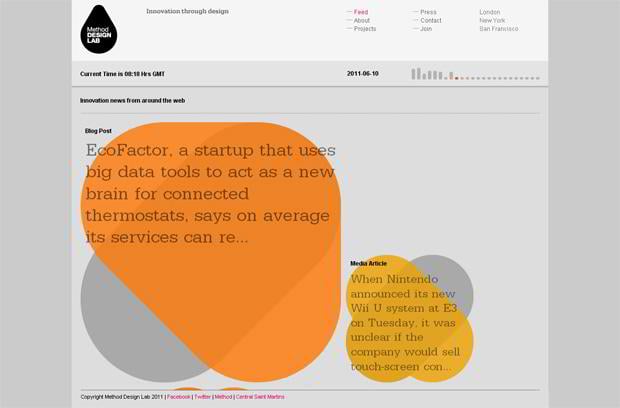Visit the Facebook footer link
This screenshot has width=620, height=408.
pyautogui.click(x=179, y=397)
